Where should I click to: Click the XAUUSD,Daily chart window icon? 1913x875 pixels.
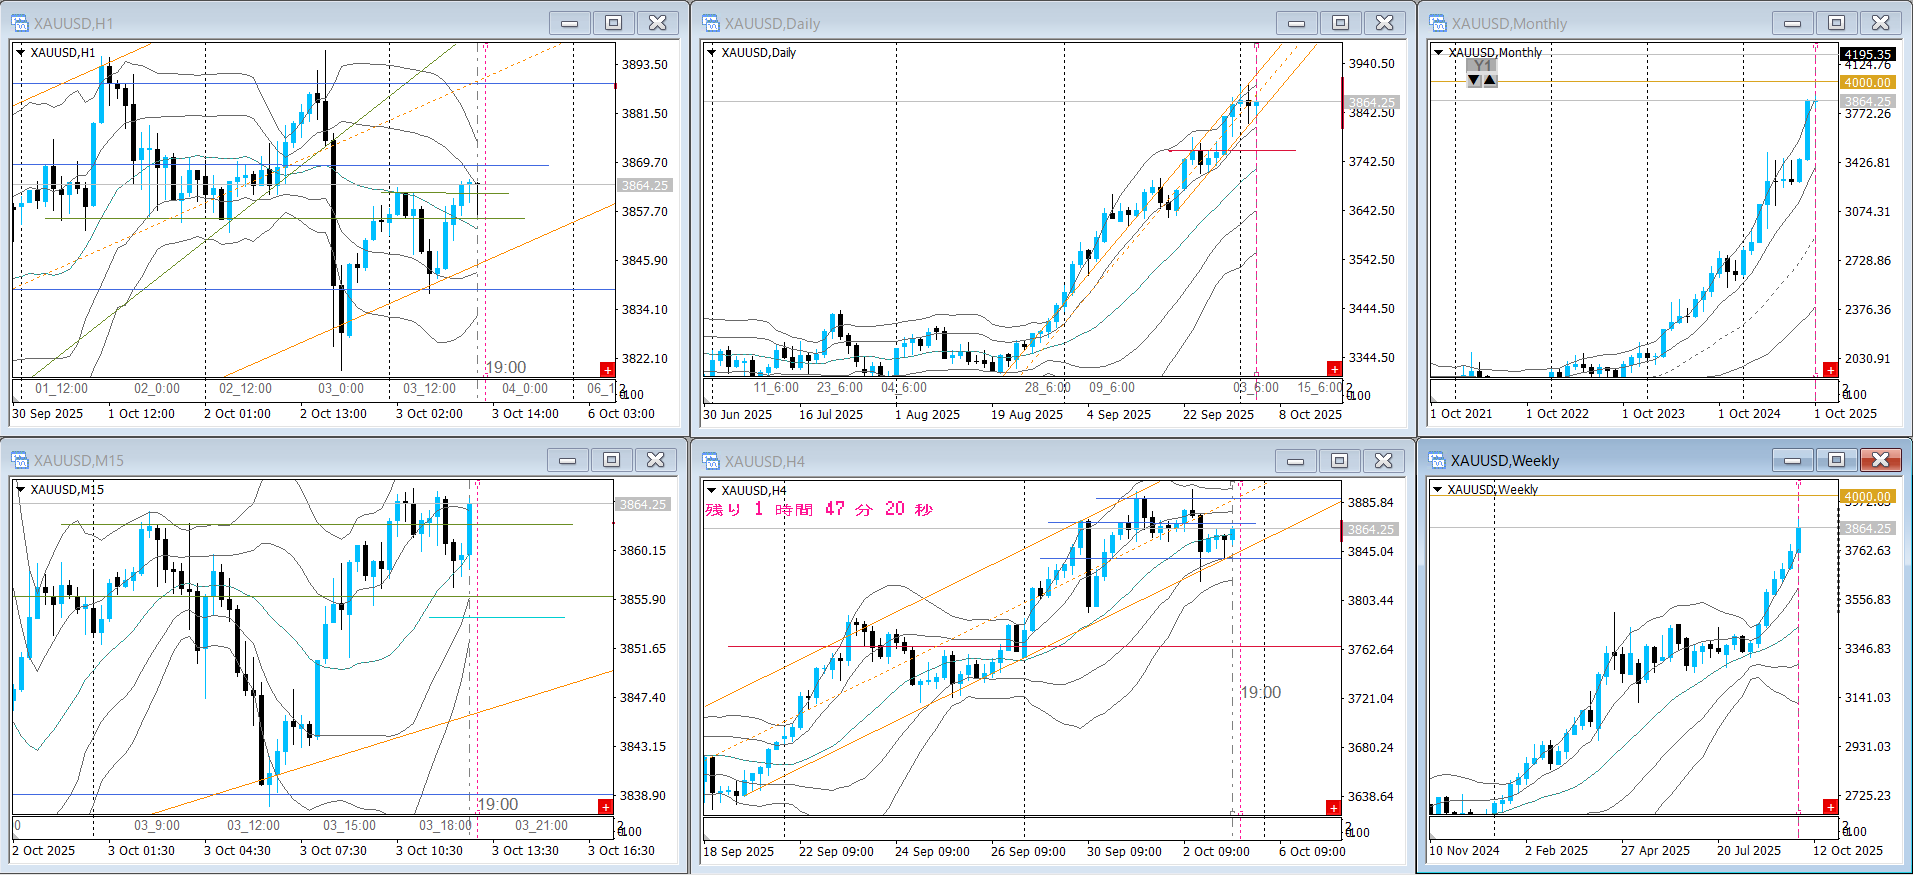tap(711, 23)
